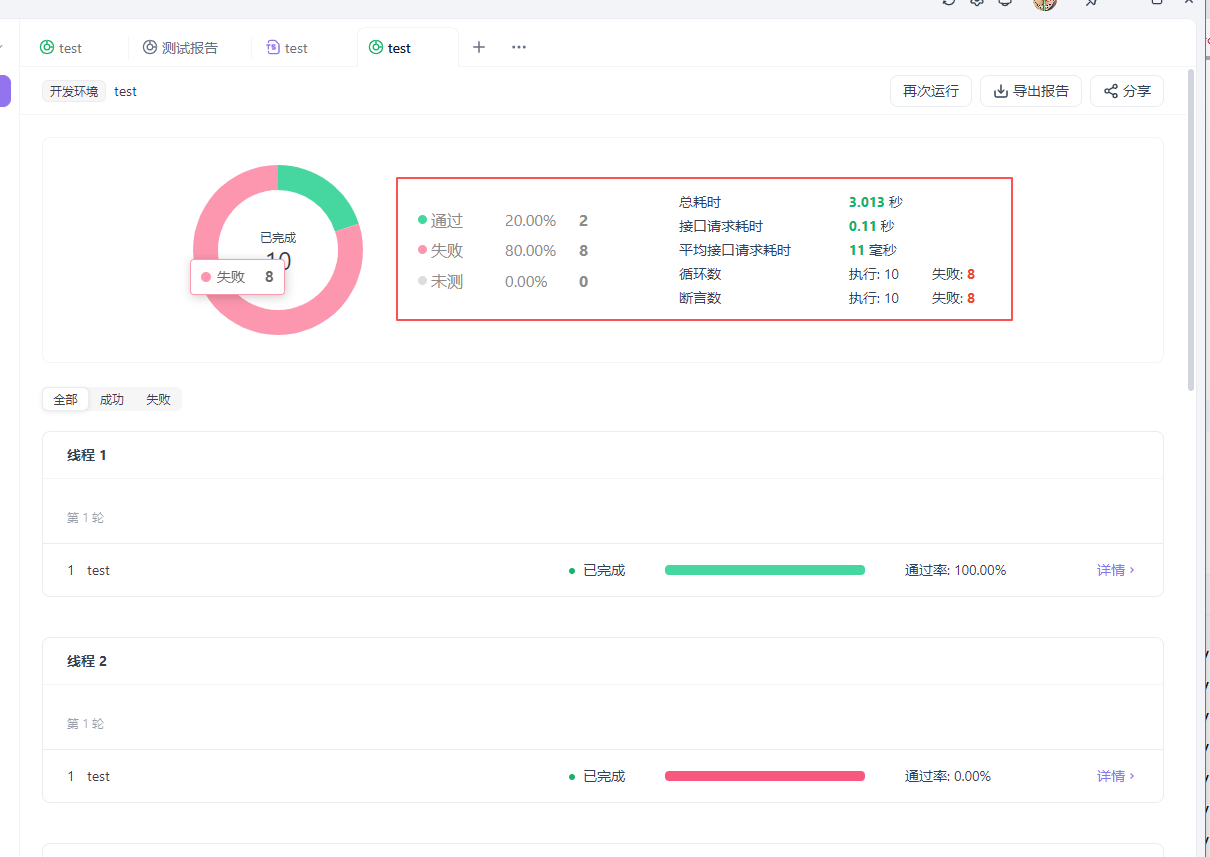This screenshot has height=857, width=1210.
Task: Click the user avatar in the top bar
Action: point(1045,4)
